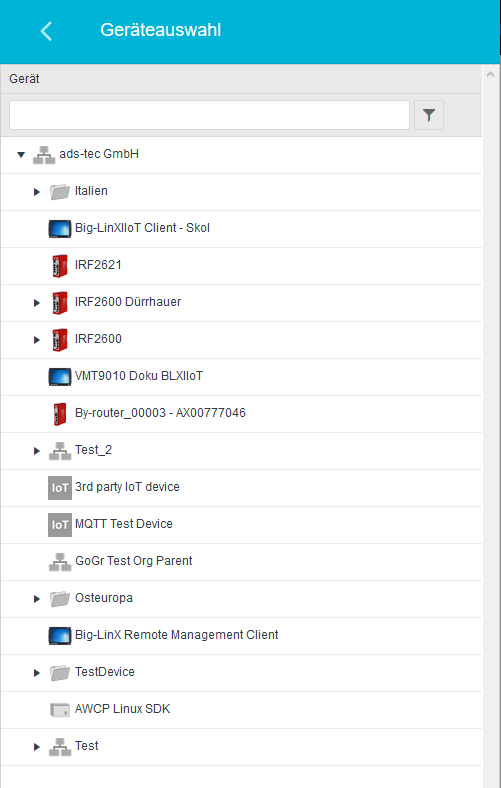Viewport: 501px width, 788px height.
Task: Click the IoT badge for 3rd party IoT device
Action: tap(60, 487)
